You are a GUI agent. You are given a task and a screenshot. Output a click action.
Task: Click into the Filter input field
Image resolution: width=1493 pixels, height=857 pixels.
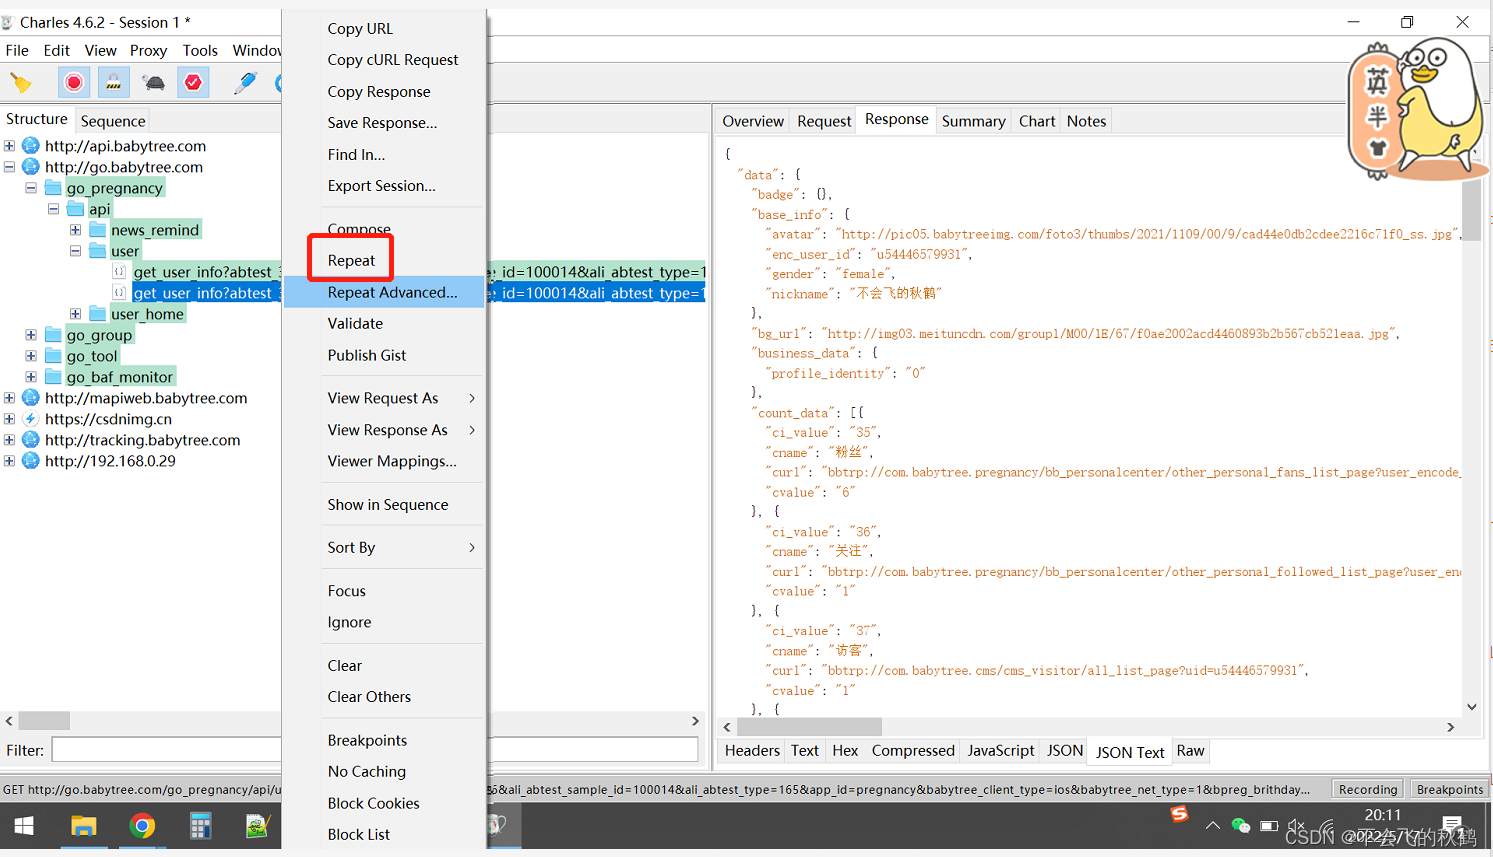pos(374,750)
